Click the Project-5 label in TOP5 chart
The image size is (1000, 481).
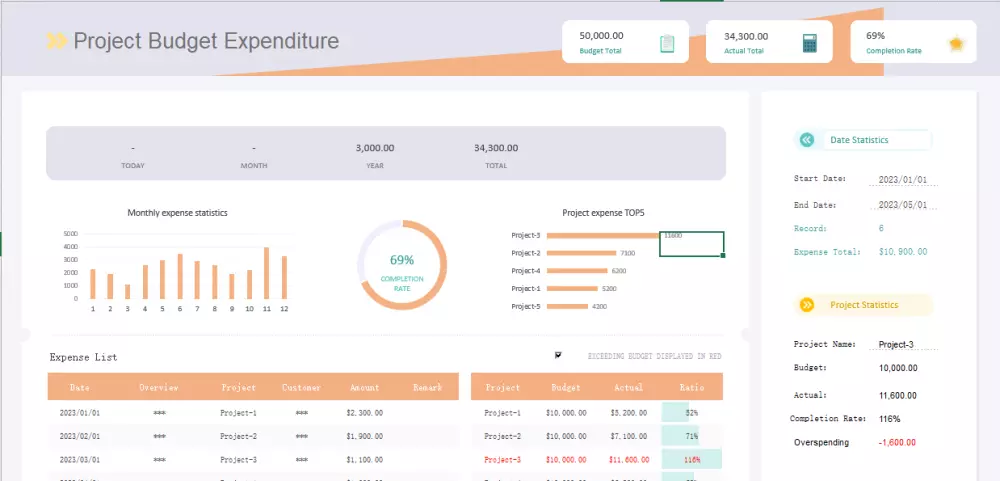tap(526, 307)
